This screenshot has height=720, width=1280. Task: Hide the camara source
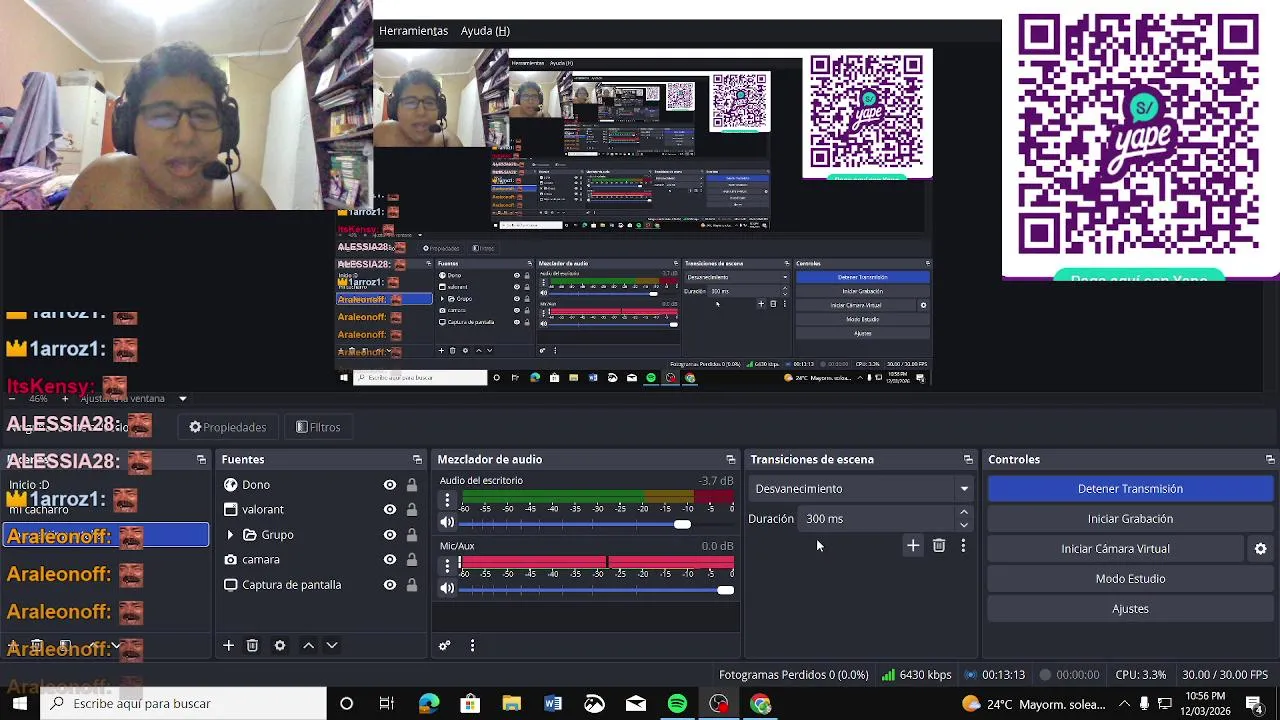pos(390,560)
